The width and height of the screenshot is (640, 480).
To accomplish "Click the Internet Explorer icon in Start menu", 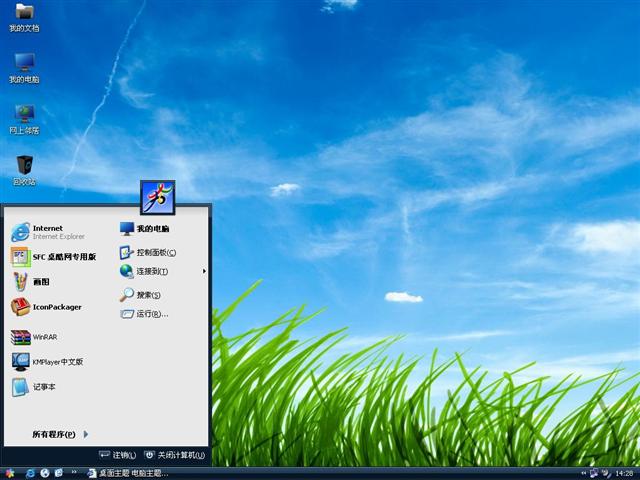I will tap(20, 232).
